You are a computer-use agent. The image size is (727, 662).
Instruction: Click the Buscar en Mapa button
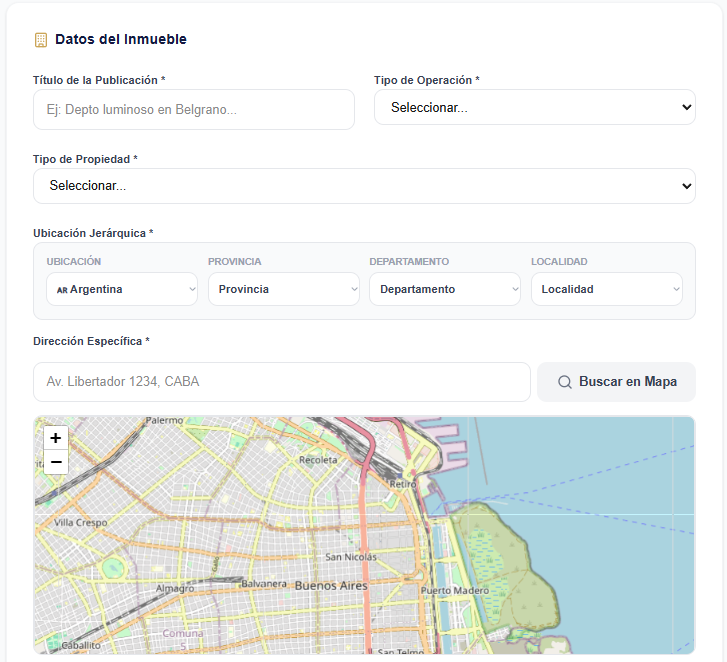[616, 382]
